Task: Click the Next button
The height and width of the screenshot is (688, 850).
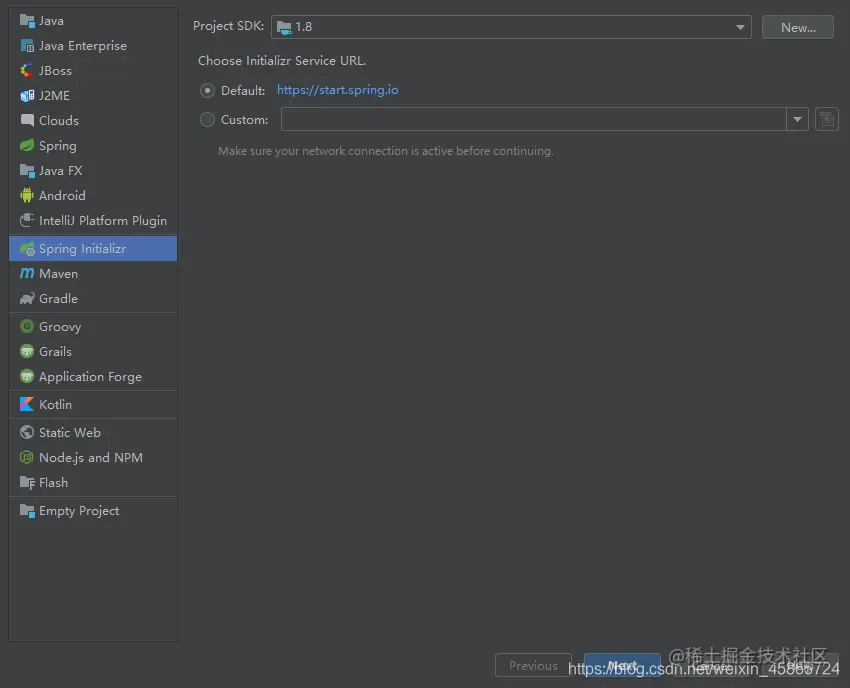Action: pos(622,665)
